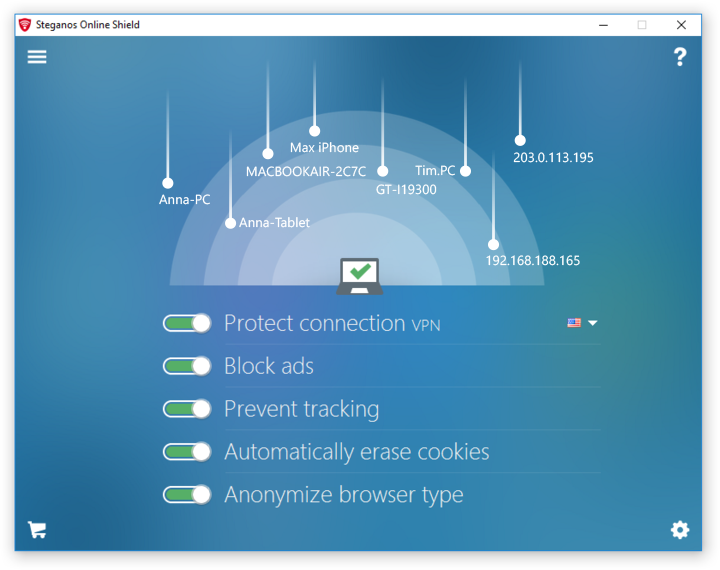720x570 pixels.
Task: Switch off Automatically erase cookies
Action: 187,452
